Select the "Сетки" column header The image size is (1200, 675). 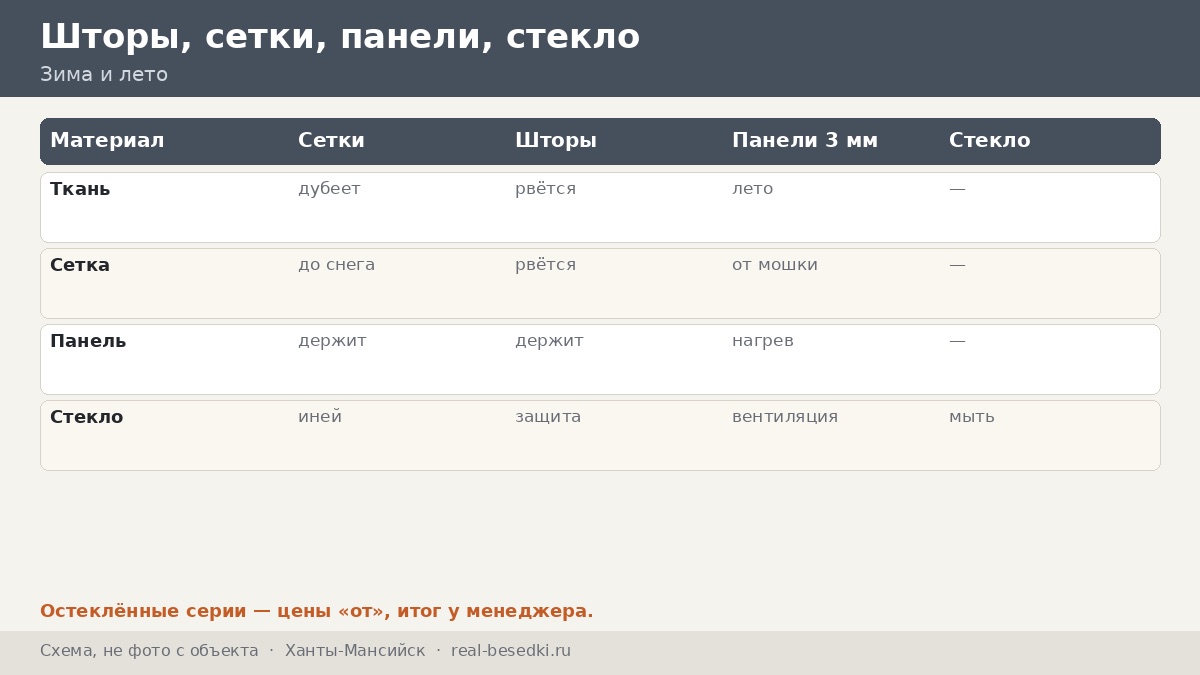(331, 141)
